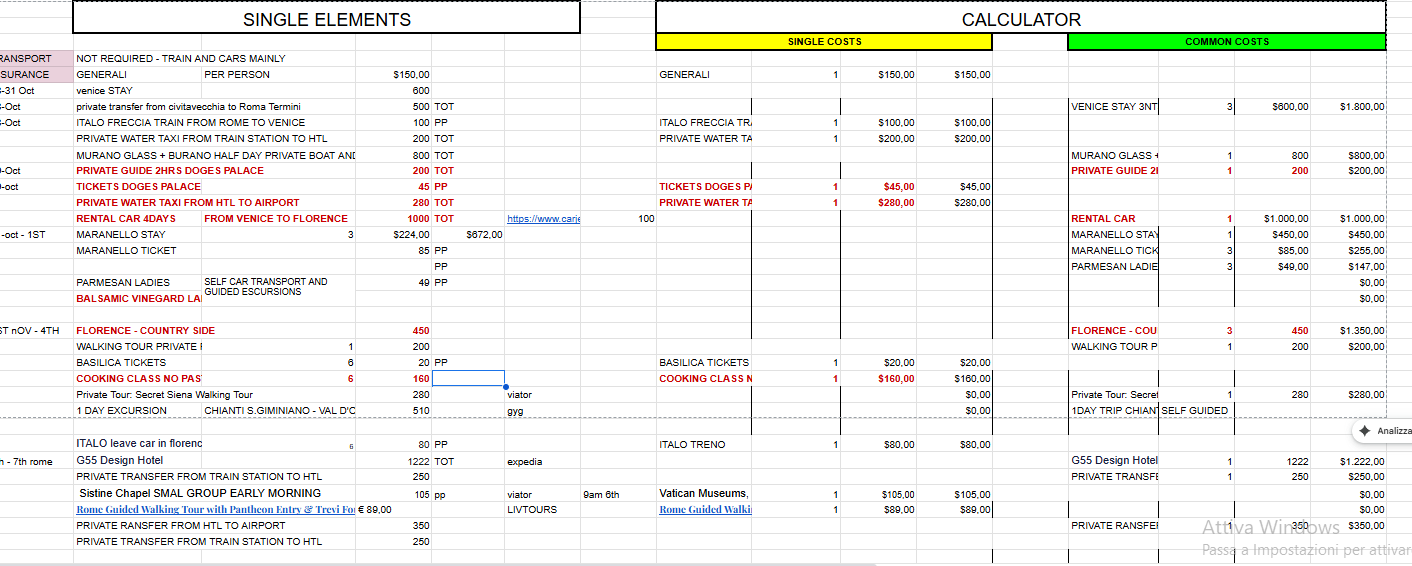Click the 9am 6th note cell
The height and width of the screenshot is (566, 1412).
tap(601, 494)
